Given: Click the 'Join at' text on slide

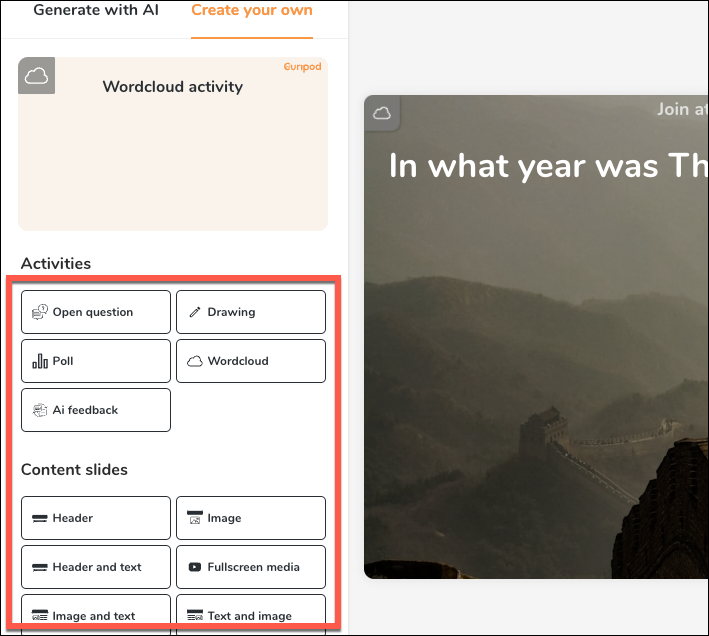Looking at the screenshot, I should pyautogui.click(x=683, y=109).
